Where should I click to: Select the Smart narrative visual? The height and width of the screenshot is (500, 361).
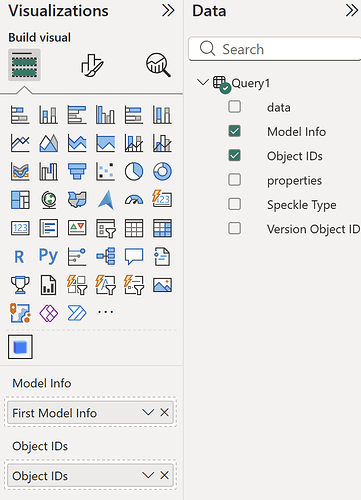click(x=162, y=257)
